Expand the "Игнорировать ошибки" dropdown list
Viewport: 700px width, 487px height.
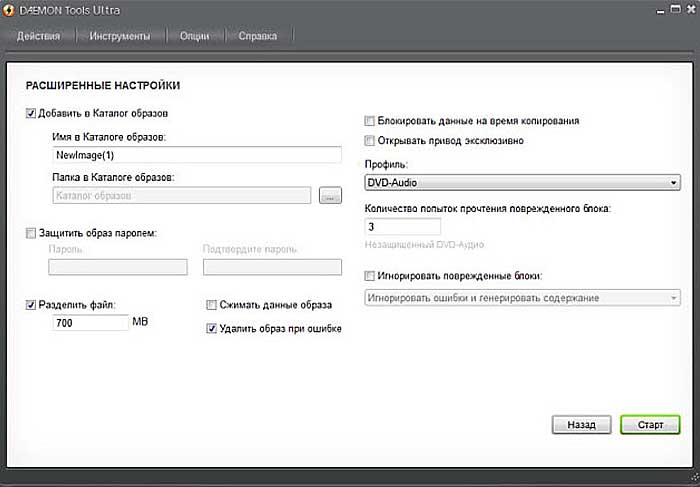tap(522, 298)
